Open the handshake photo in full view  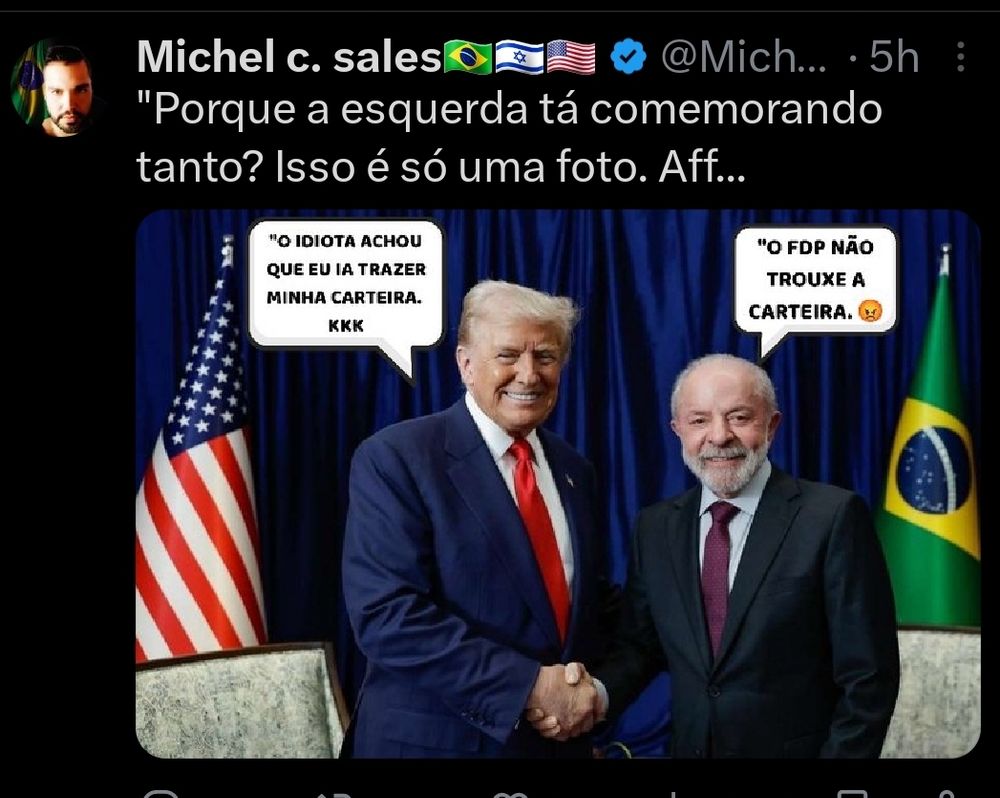tap(558, 484)
